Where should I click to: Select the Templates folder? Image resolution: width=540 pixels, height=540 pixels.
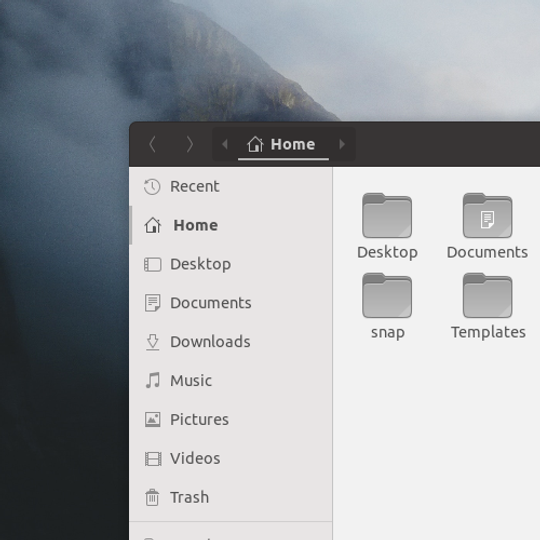click(488, 306)
